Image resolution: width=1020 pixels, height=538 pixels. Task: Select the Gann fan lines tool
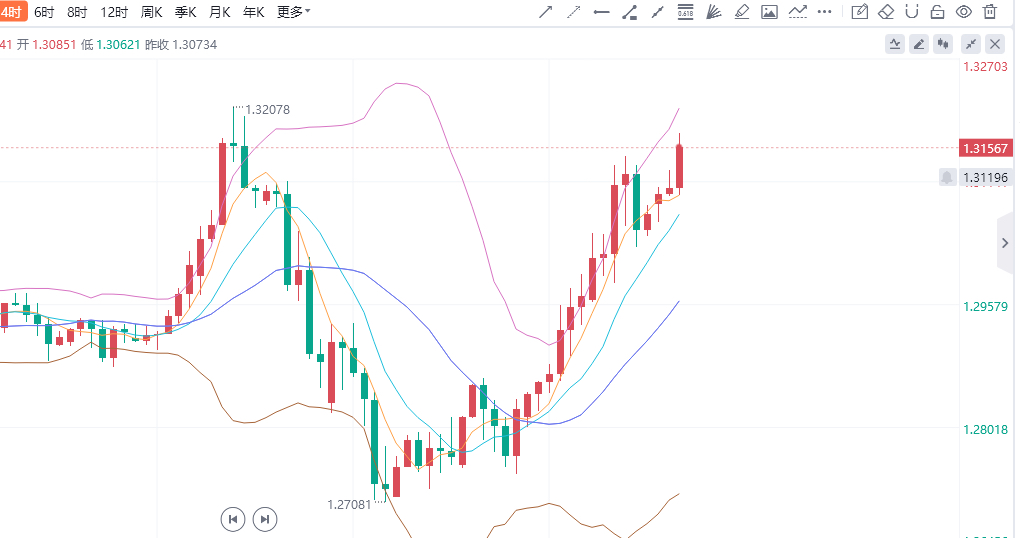coord(714,12)
